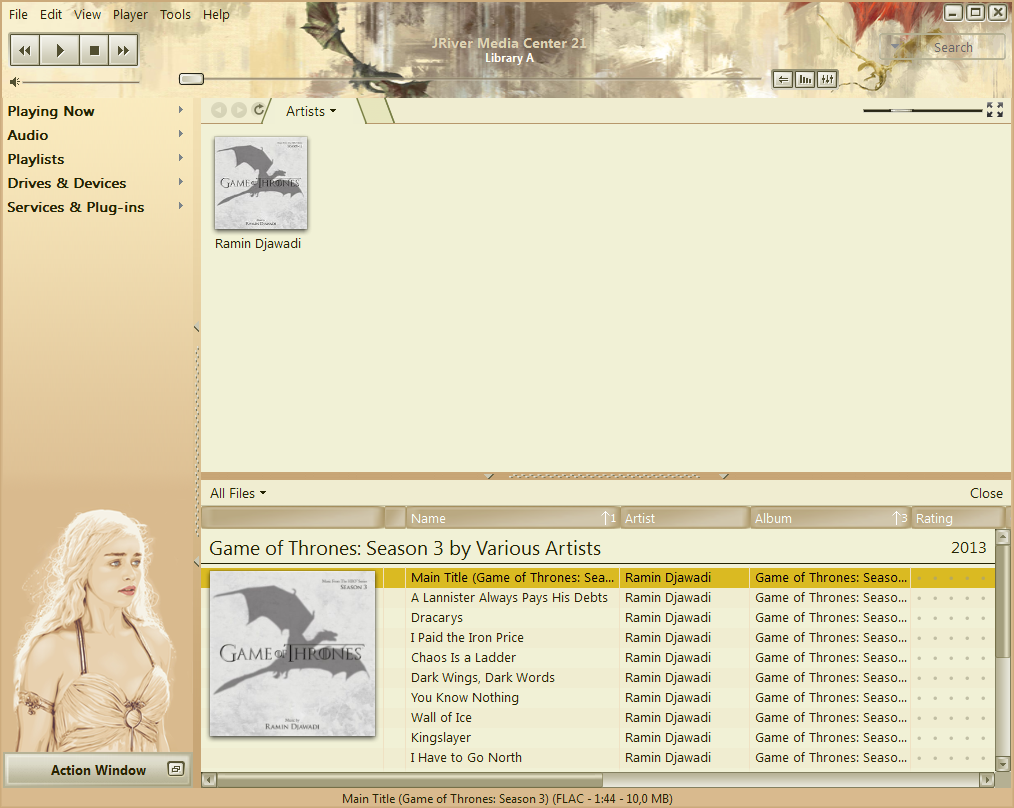Open the search options dropdown arrow
The width and height of the screenshot is (1014, 808).
895,47
